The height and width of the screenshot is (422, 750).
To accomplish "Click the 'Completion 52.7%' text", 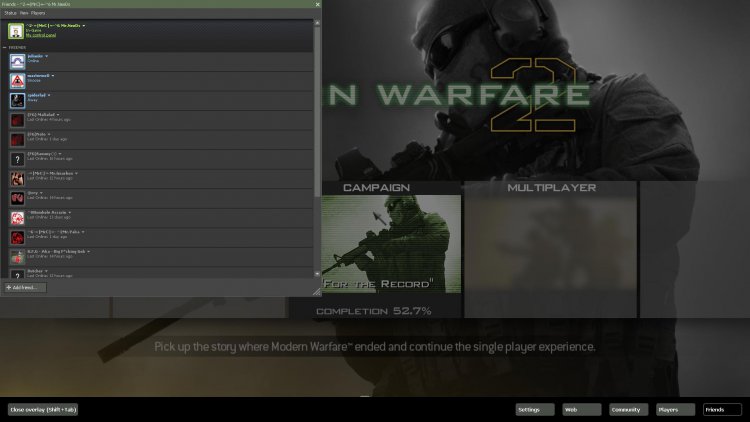I will pyautogui.click(x=374, y=311).
